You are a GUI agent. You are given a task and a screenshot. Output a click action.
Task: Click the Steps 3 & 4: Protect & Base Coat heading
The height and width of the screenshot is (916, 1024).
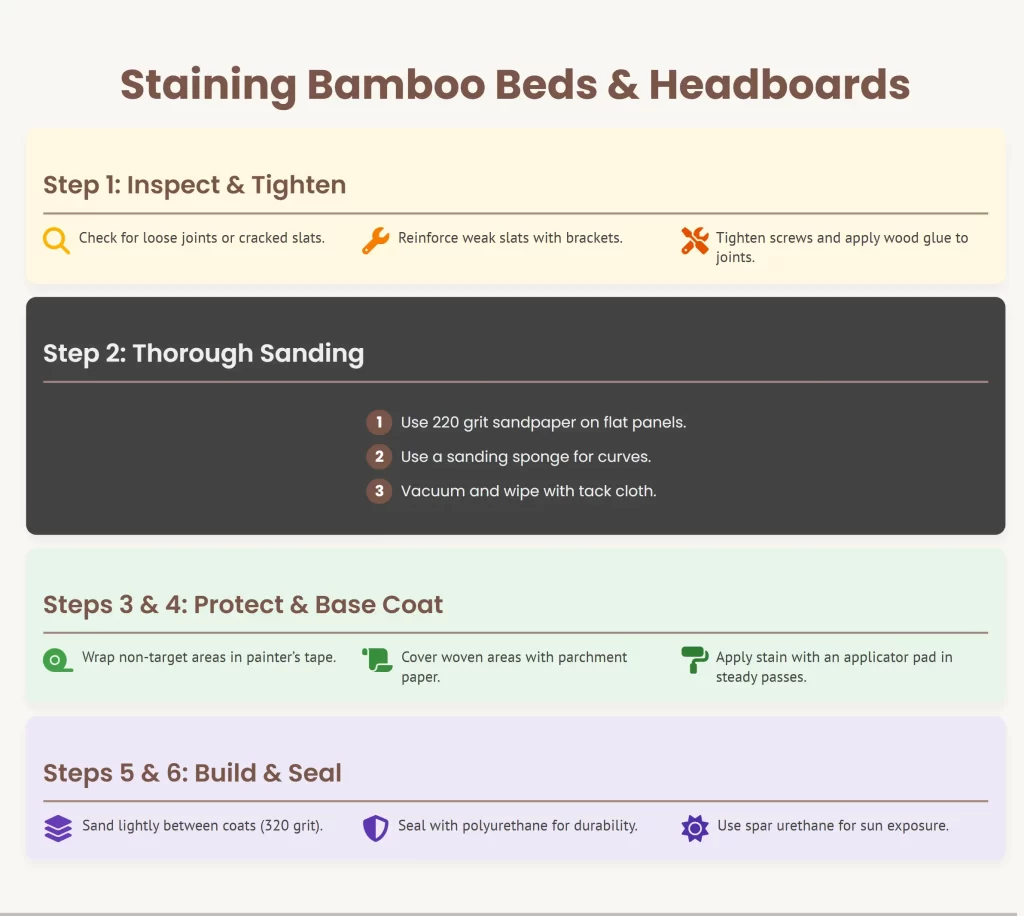coord(243,605)
